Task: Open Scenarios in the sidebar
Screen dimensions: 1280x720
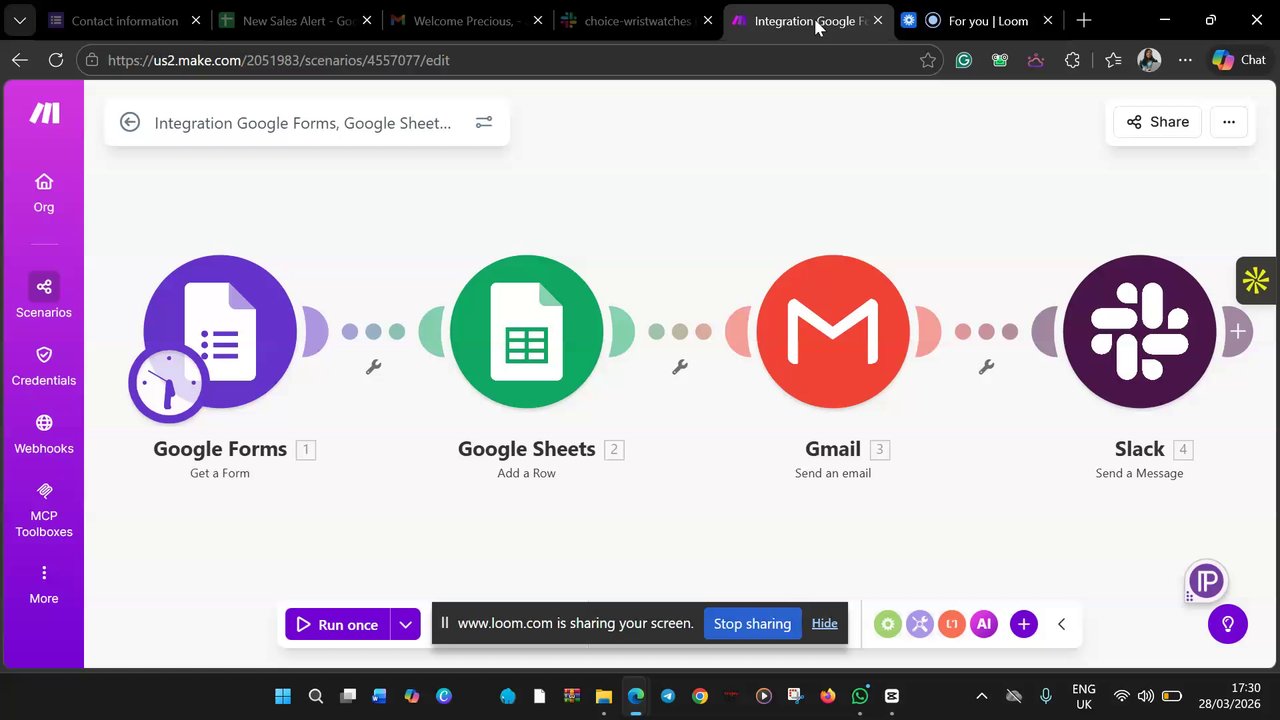Action: (44, 297)
